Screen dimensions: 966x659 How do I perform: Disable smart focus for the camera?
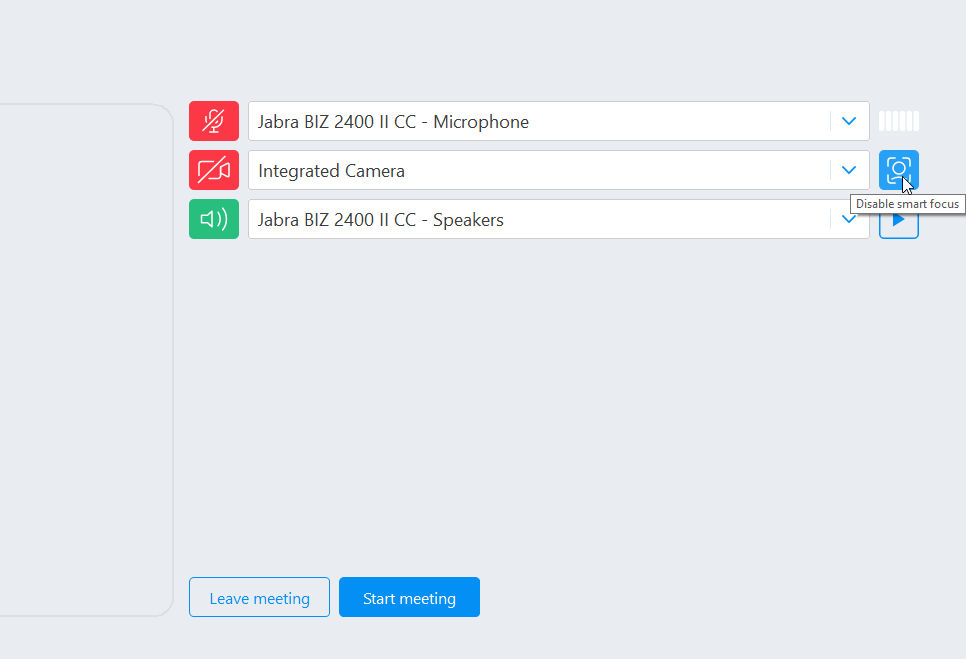pos(898,170)
